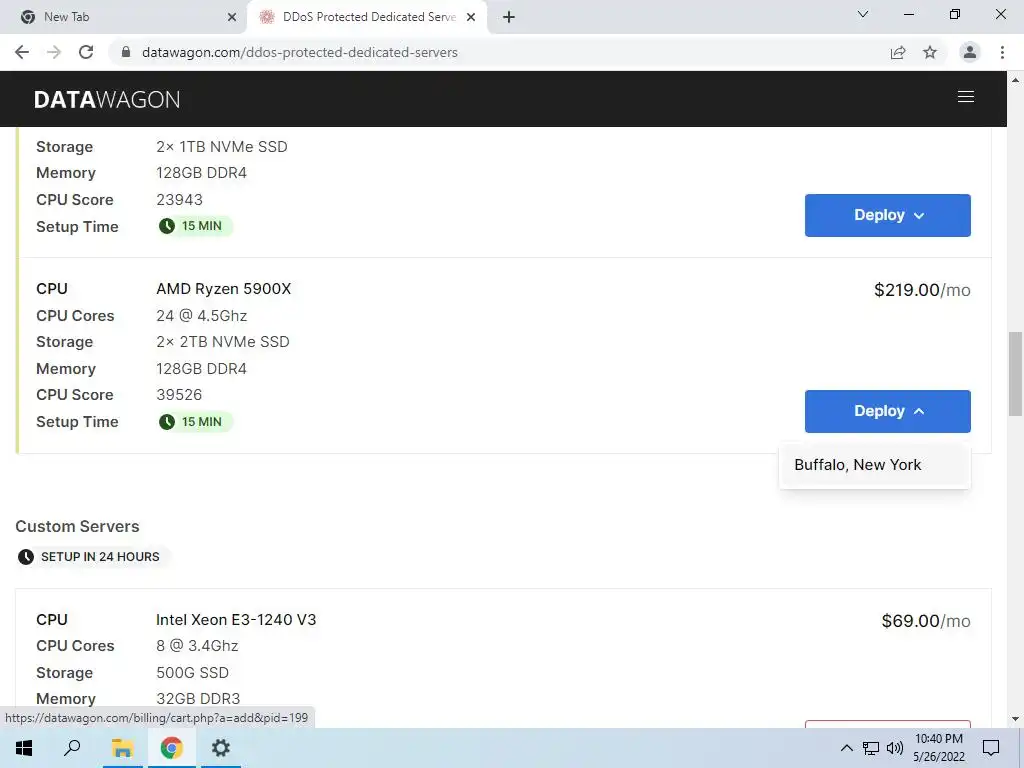The image size is (1024, 768).
Task: Select the 24 @ 4.5Ghz cores value
Action: coord(201,316)
